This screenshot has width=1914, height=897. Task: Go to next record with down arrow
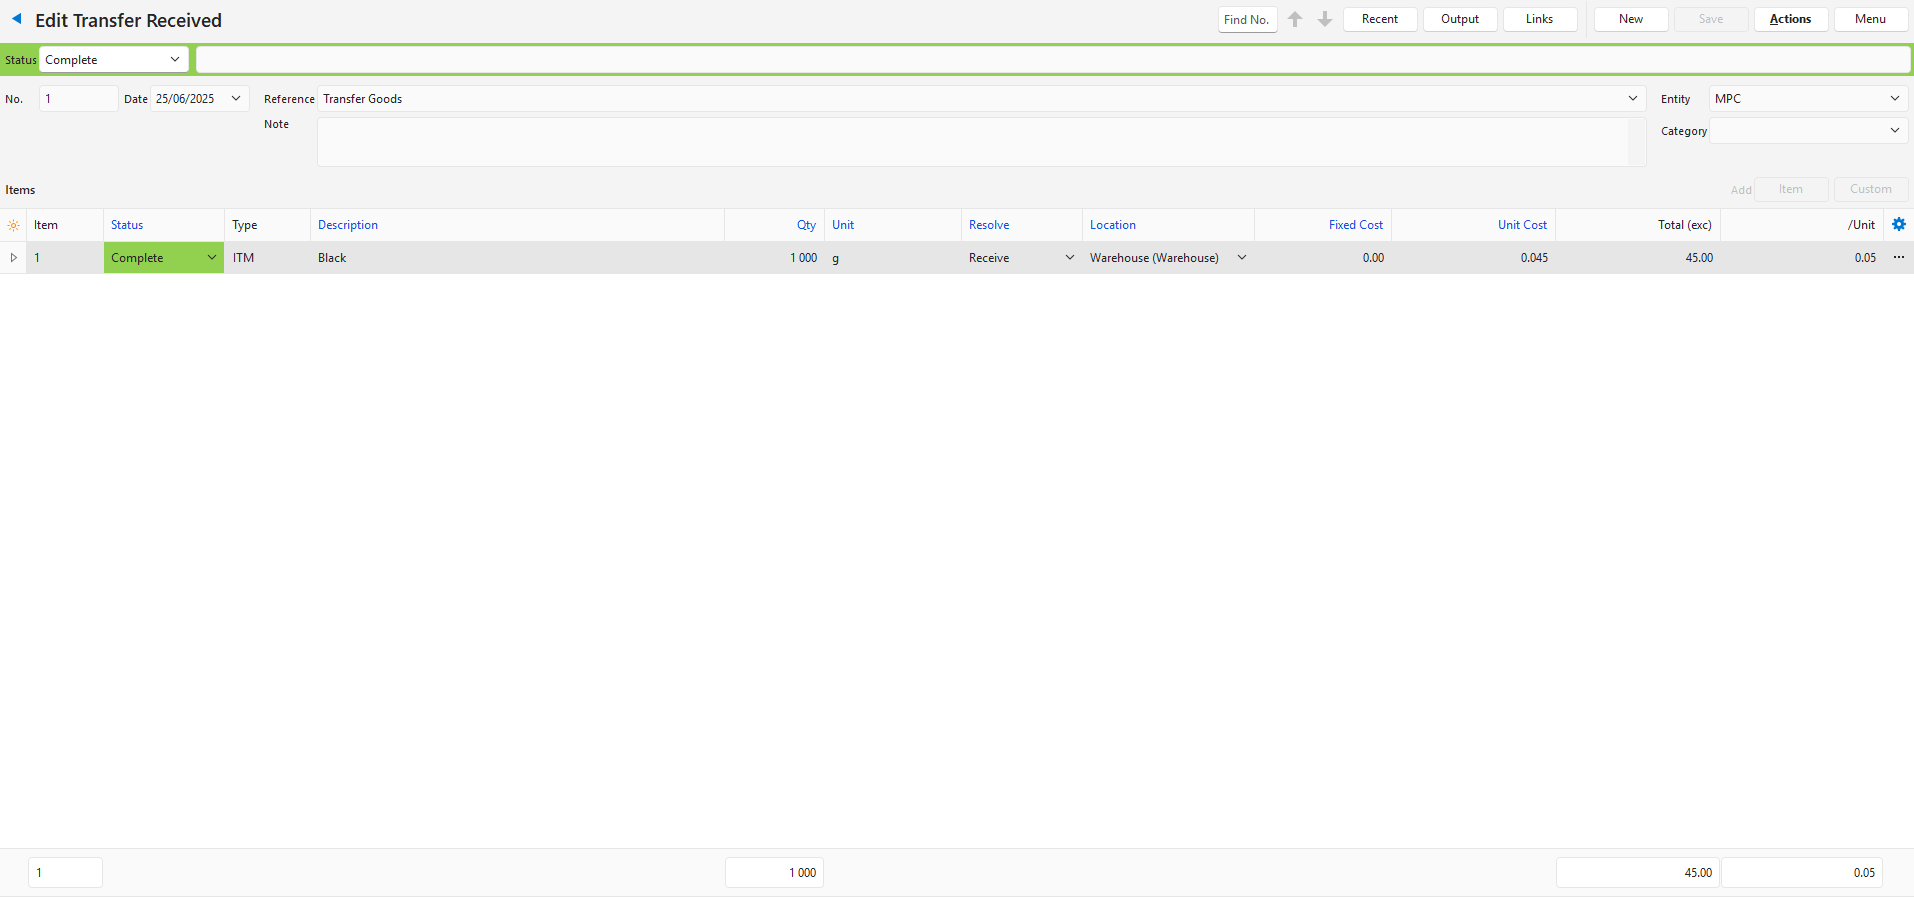point(1325,19)
